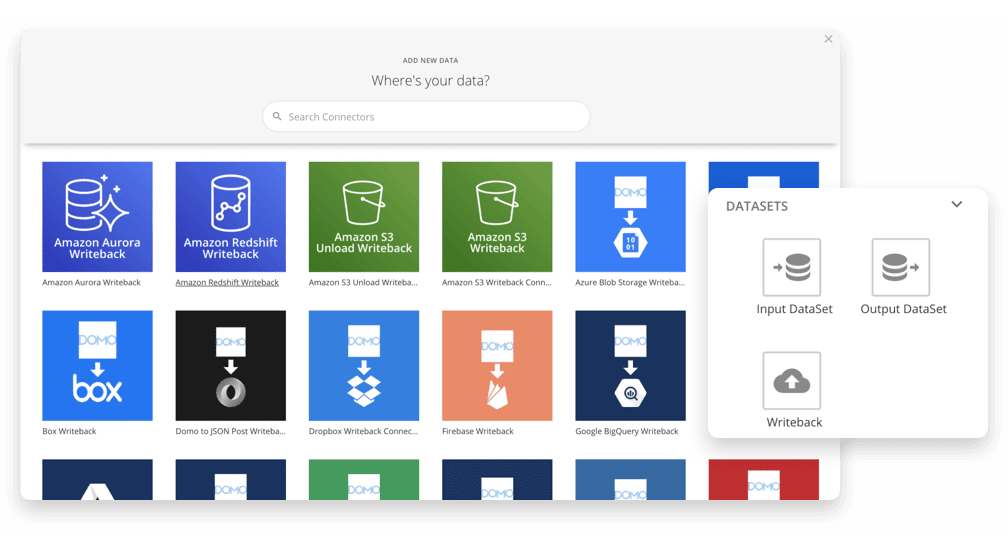Select the Amazon Redshift Writeback tile
Image resolution: width=1008 pixels, height=550 pixels.
click(230, 217)
